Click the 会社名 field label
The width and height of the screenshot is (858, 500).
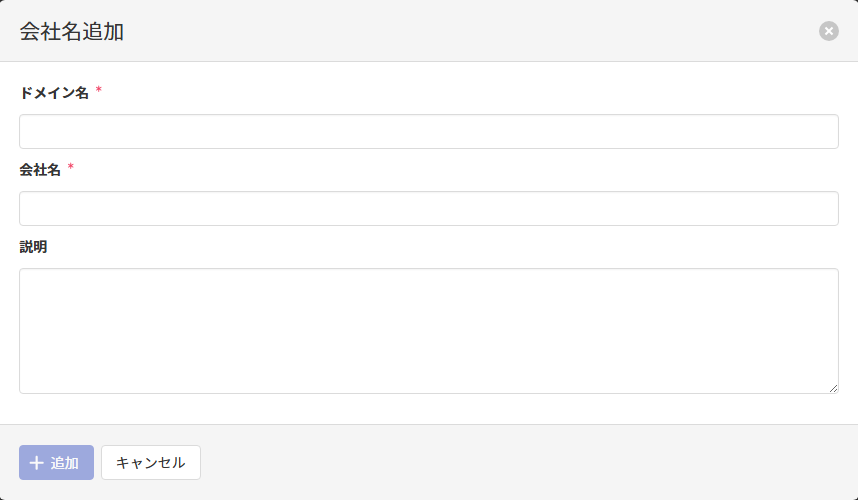point(40,170)
